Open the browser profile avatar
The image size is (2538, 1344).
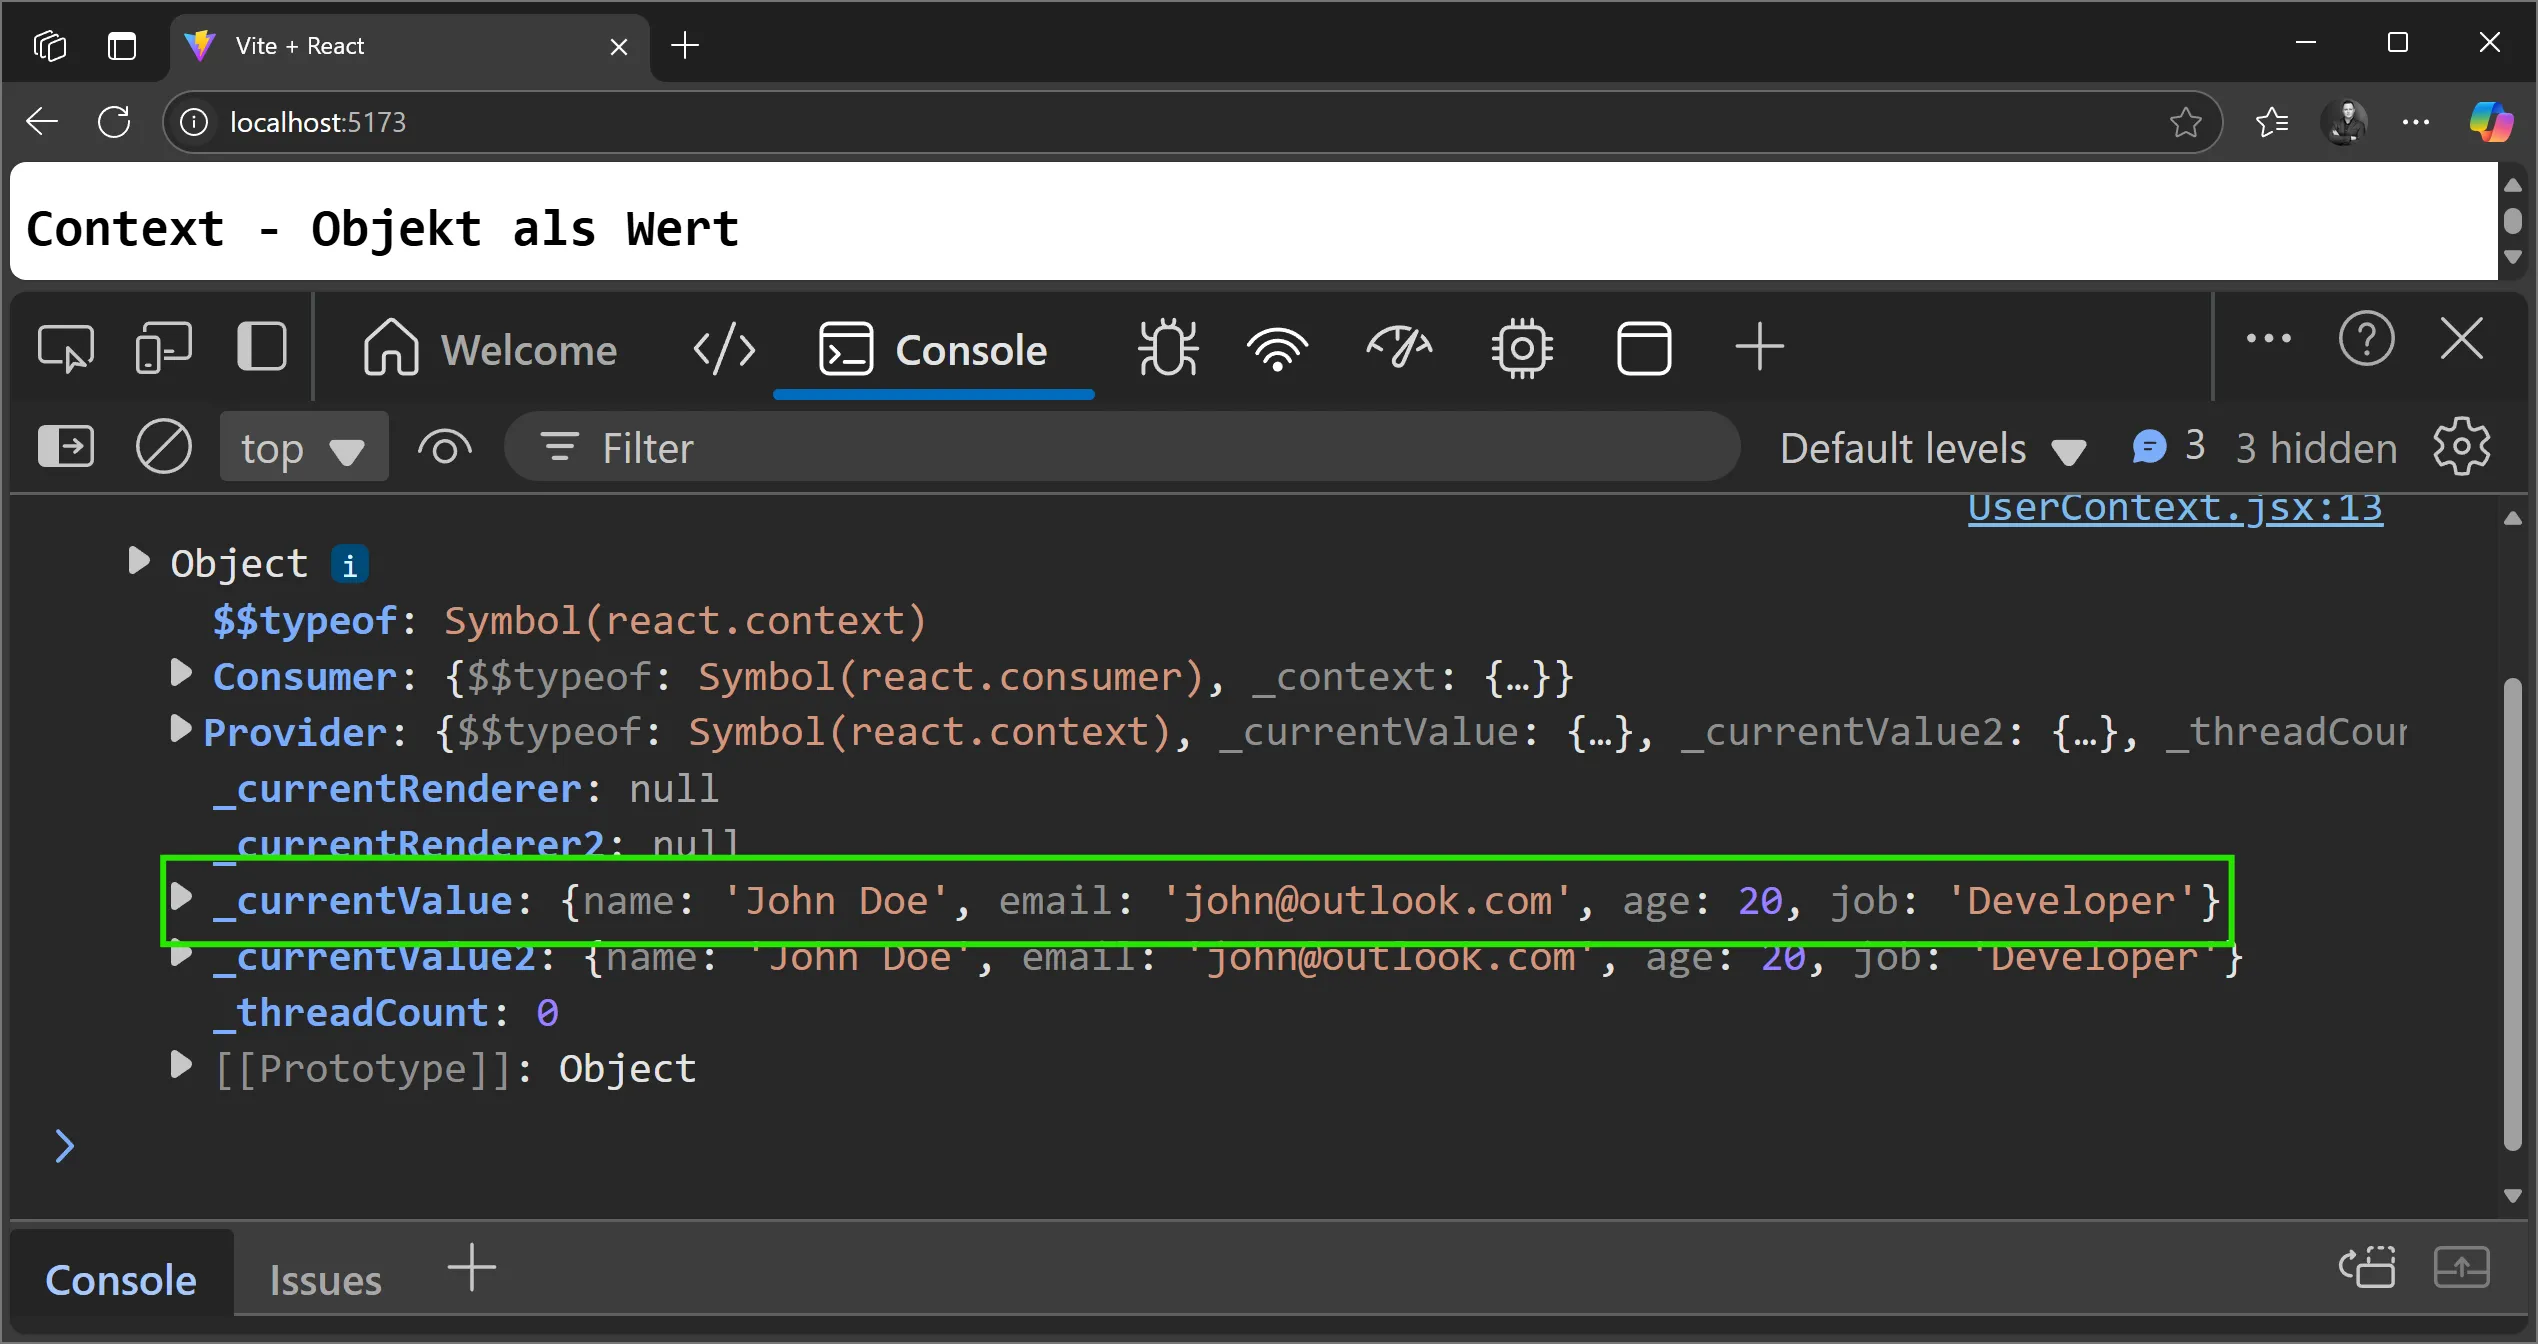[x=2345, y=122]
